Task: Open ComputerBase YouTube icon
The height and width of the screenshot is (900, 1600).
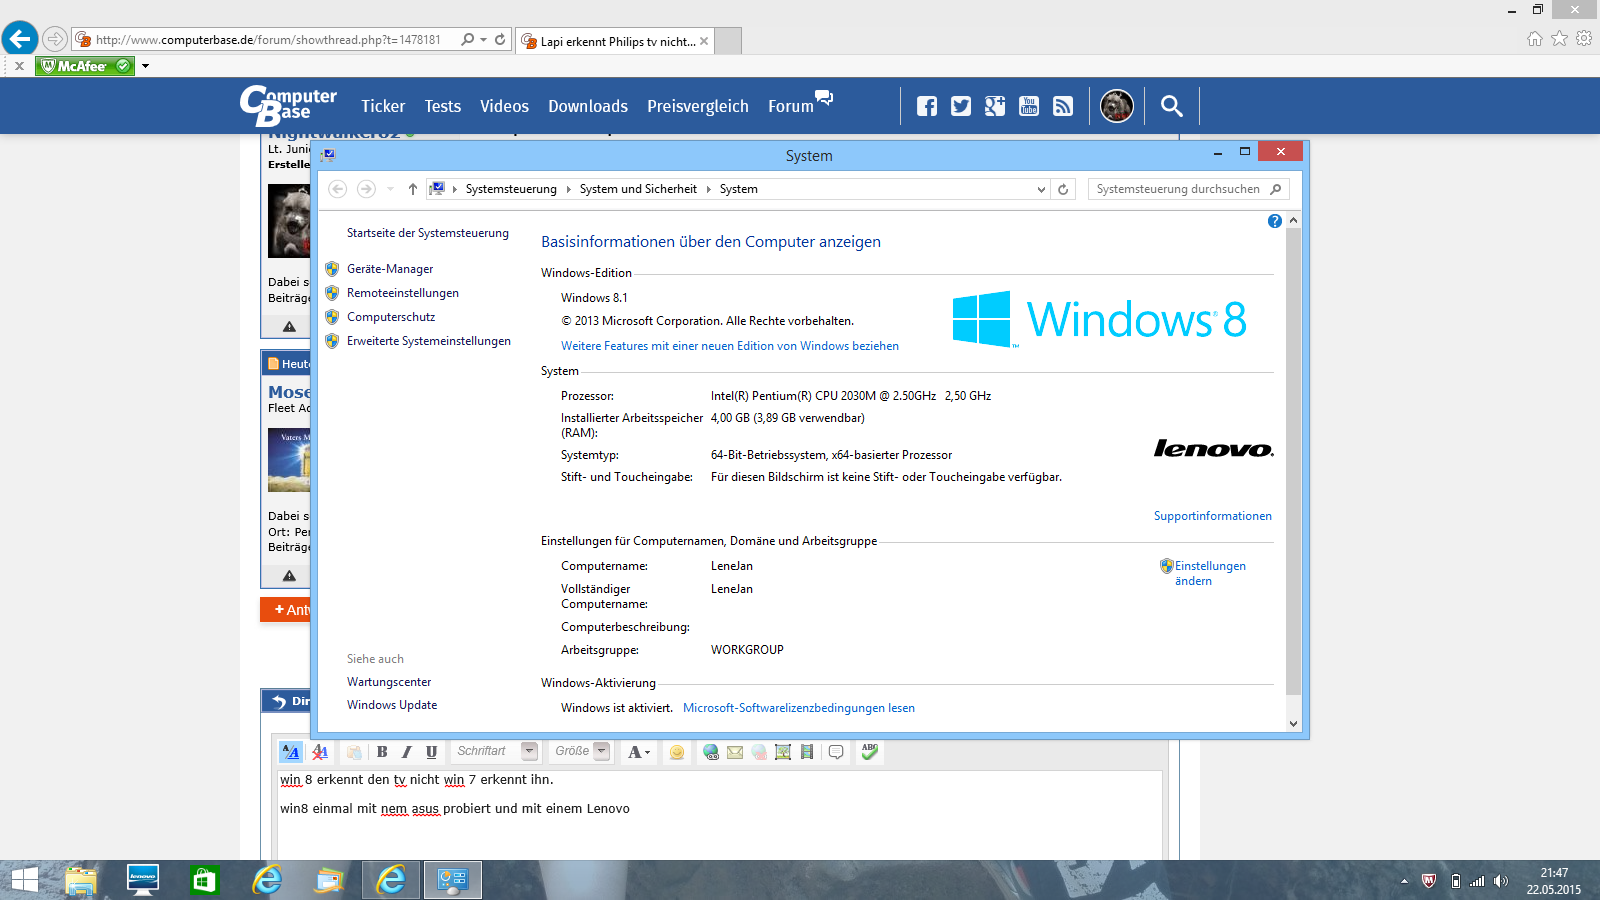Action: pos(1029,106)
